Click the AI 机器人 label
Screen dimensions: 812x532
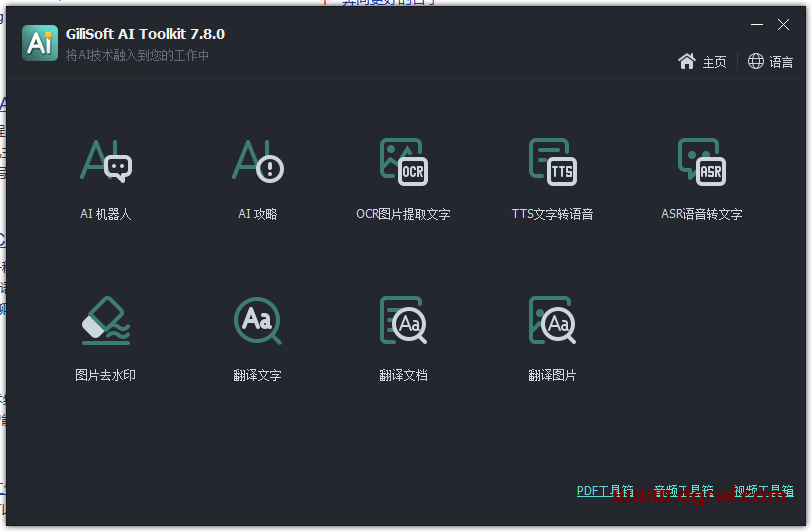coord(106,214)
